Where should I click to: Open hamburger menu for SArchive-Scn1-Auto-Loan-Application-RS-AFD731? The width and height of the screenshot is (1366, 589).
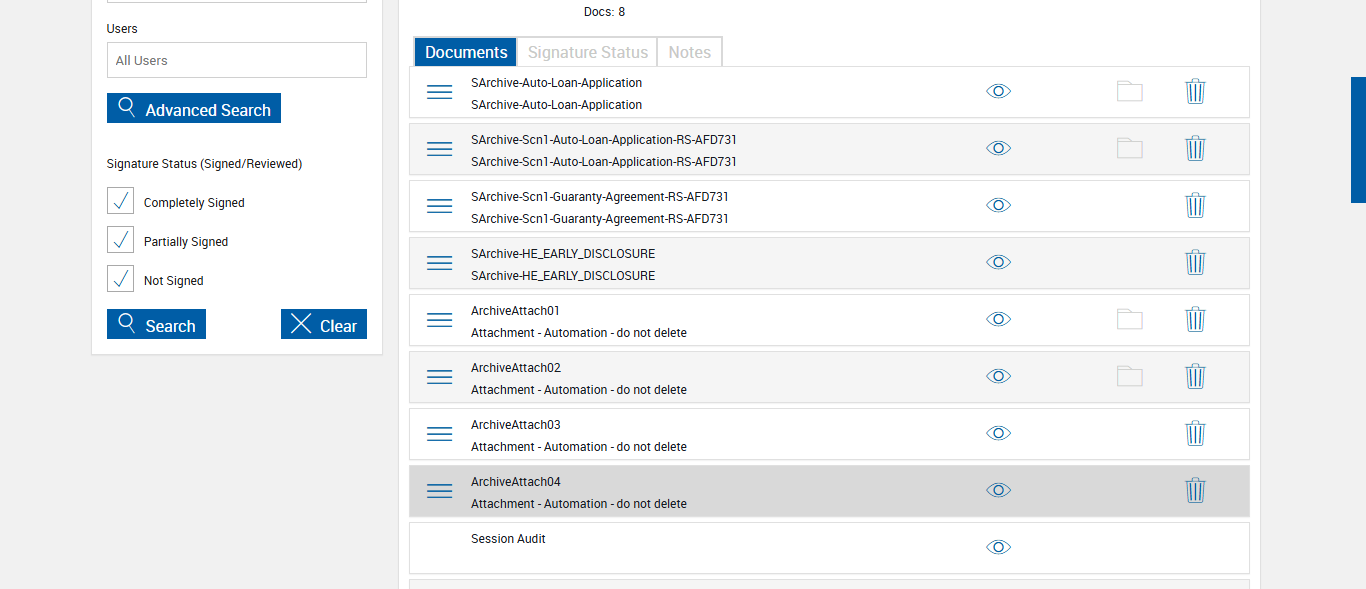tap(440, 149)
